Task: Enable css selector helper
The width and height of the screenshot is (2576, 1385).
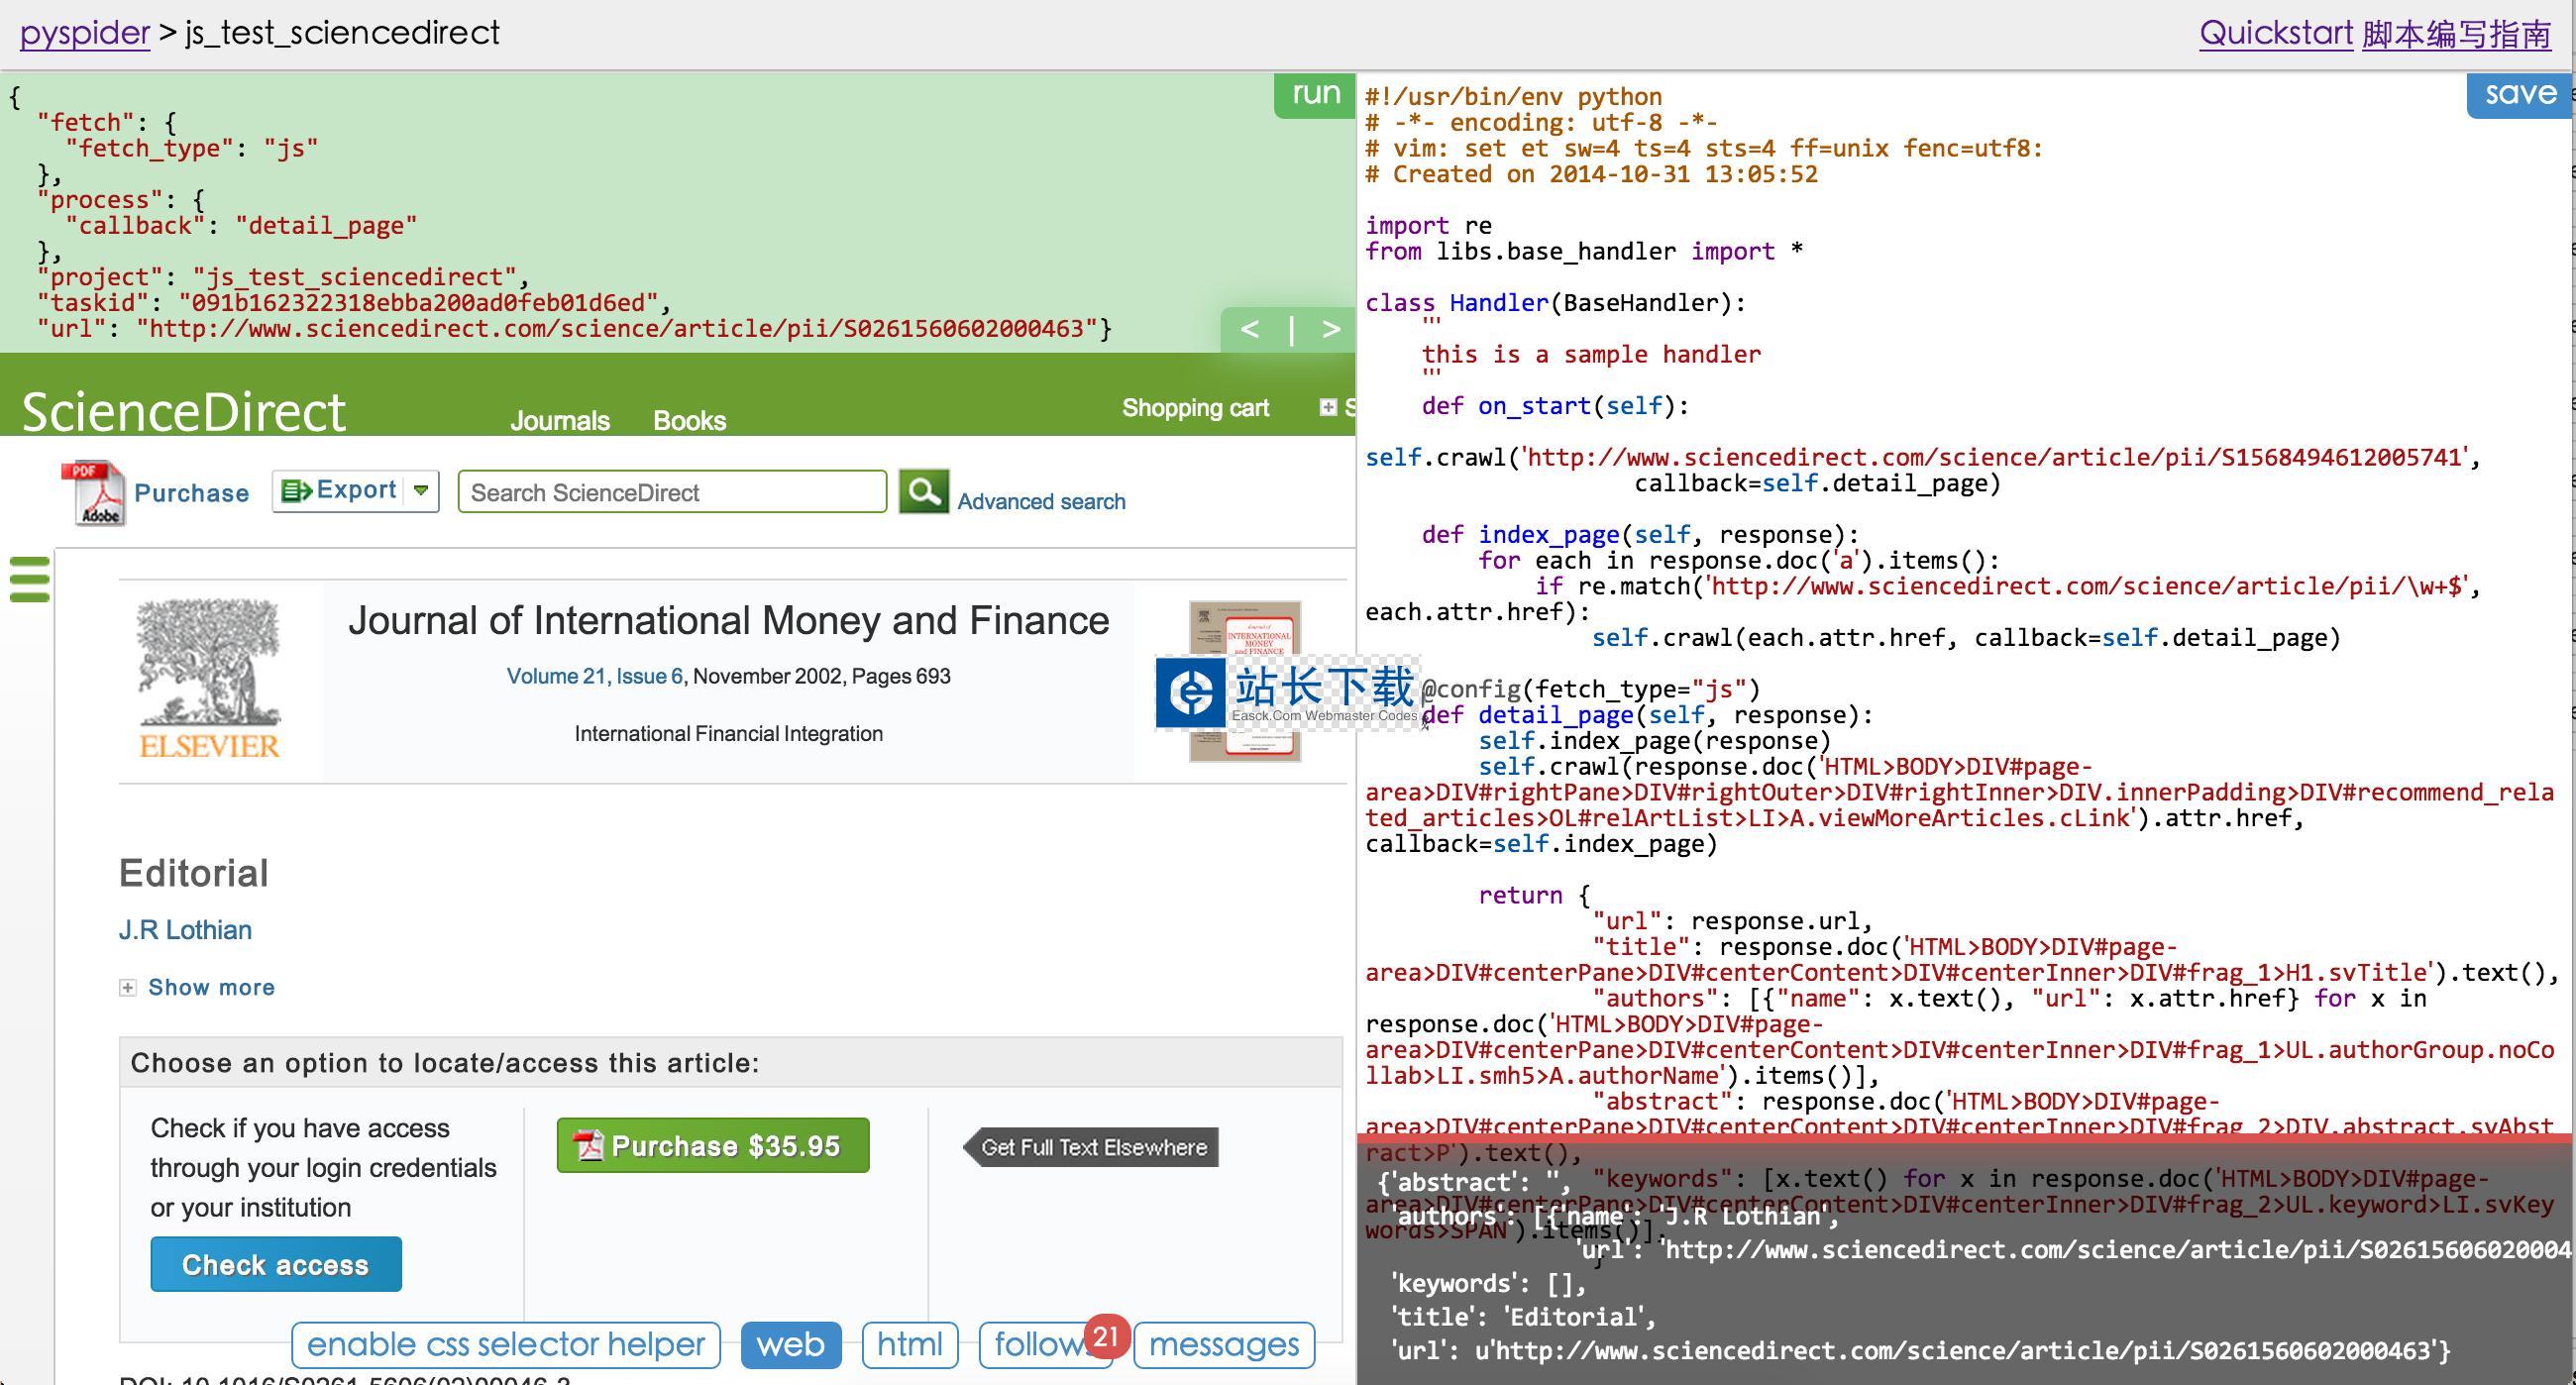Action: [x=505, y=1344]
